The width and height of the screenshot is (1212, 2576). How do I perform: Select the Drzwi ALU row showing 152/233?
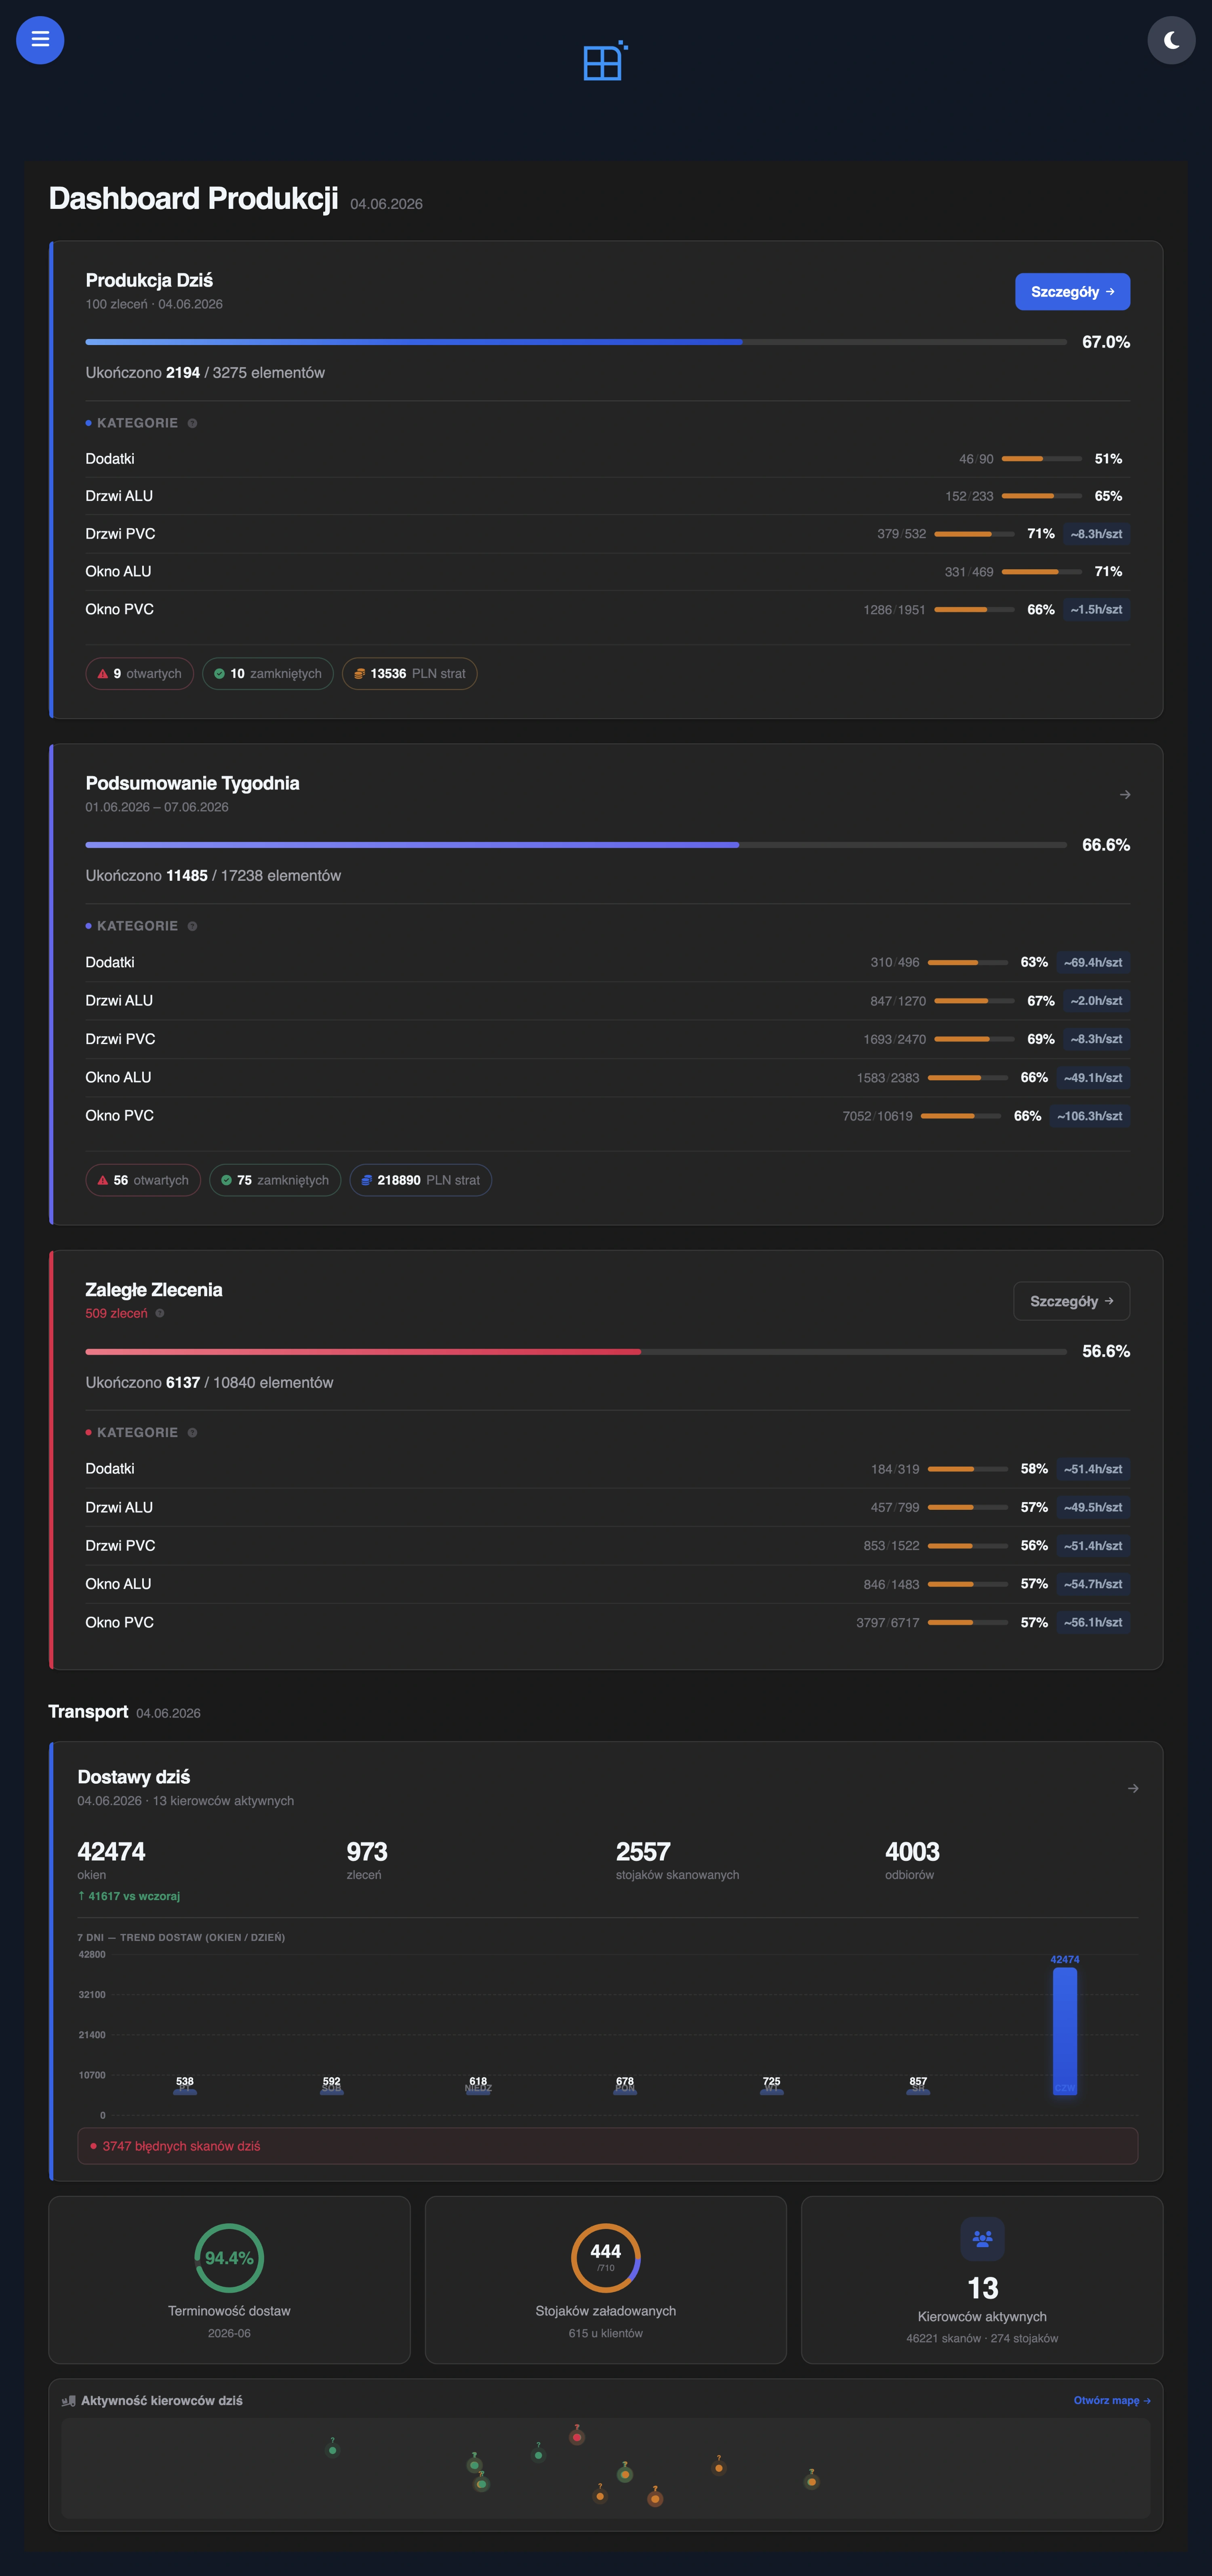[x=608, y=496]
